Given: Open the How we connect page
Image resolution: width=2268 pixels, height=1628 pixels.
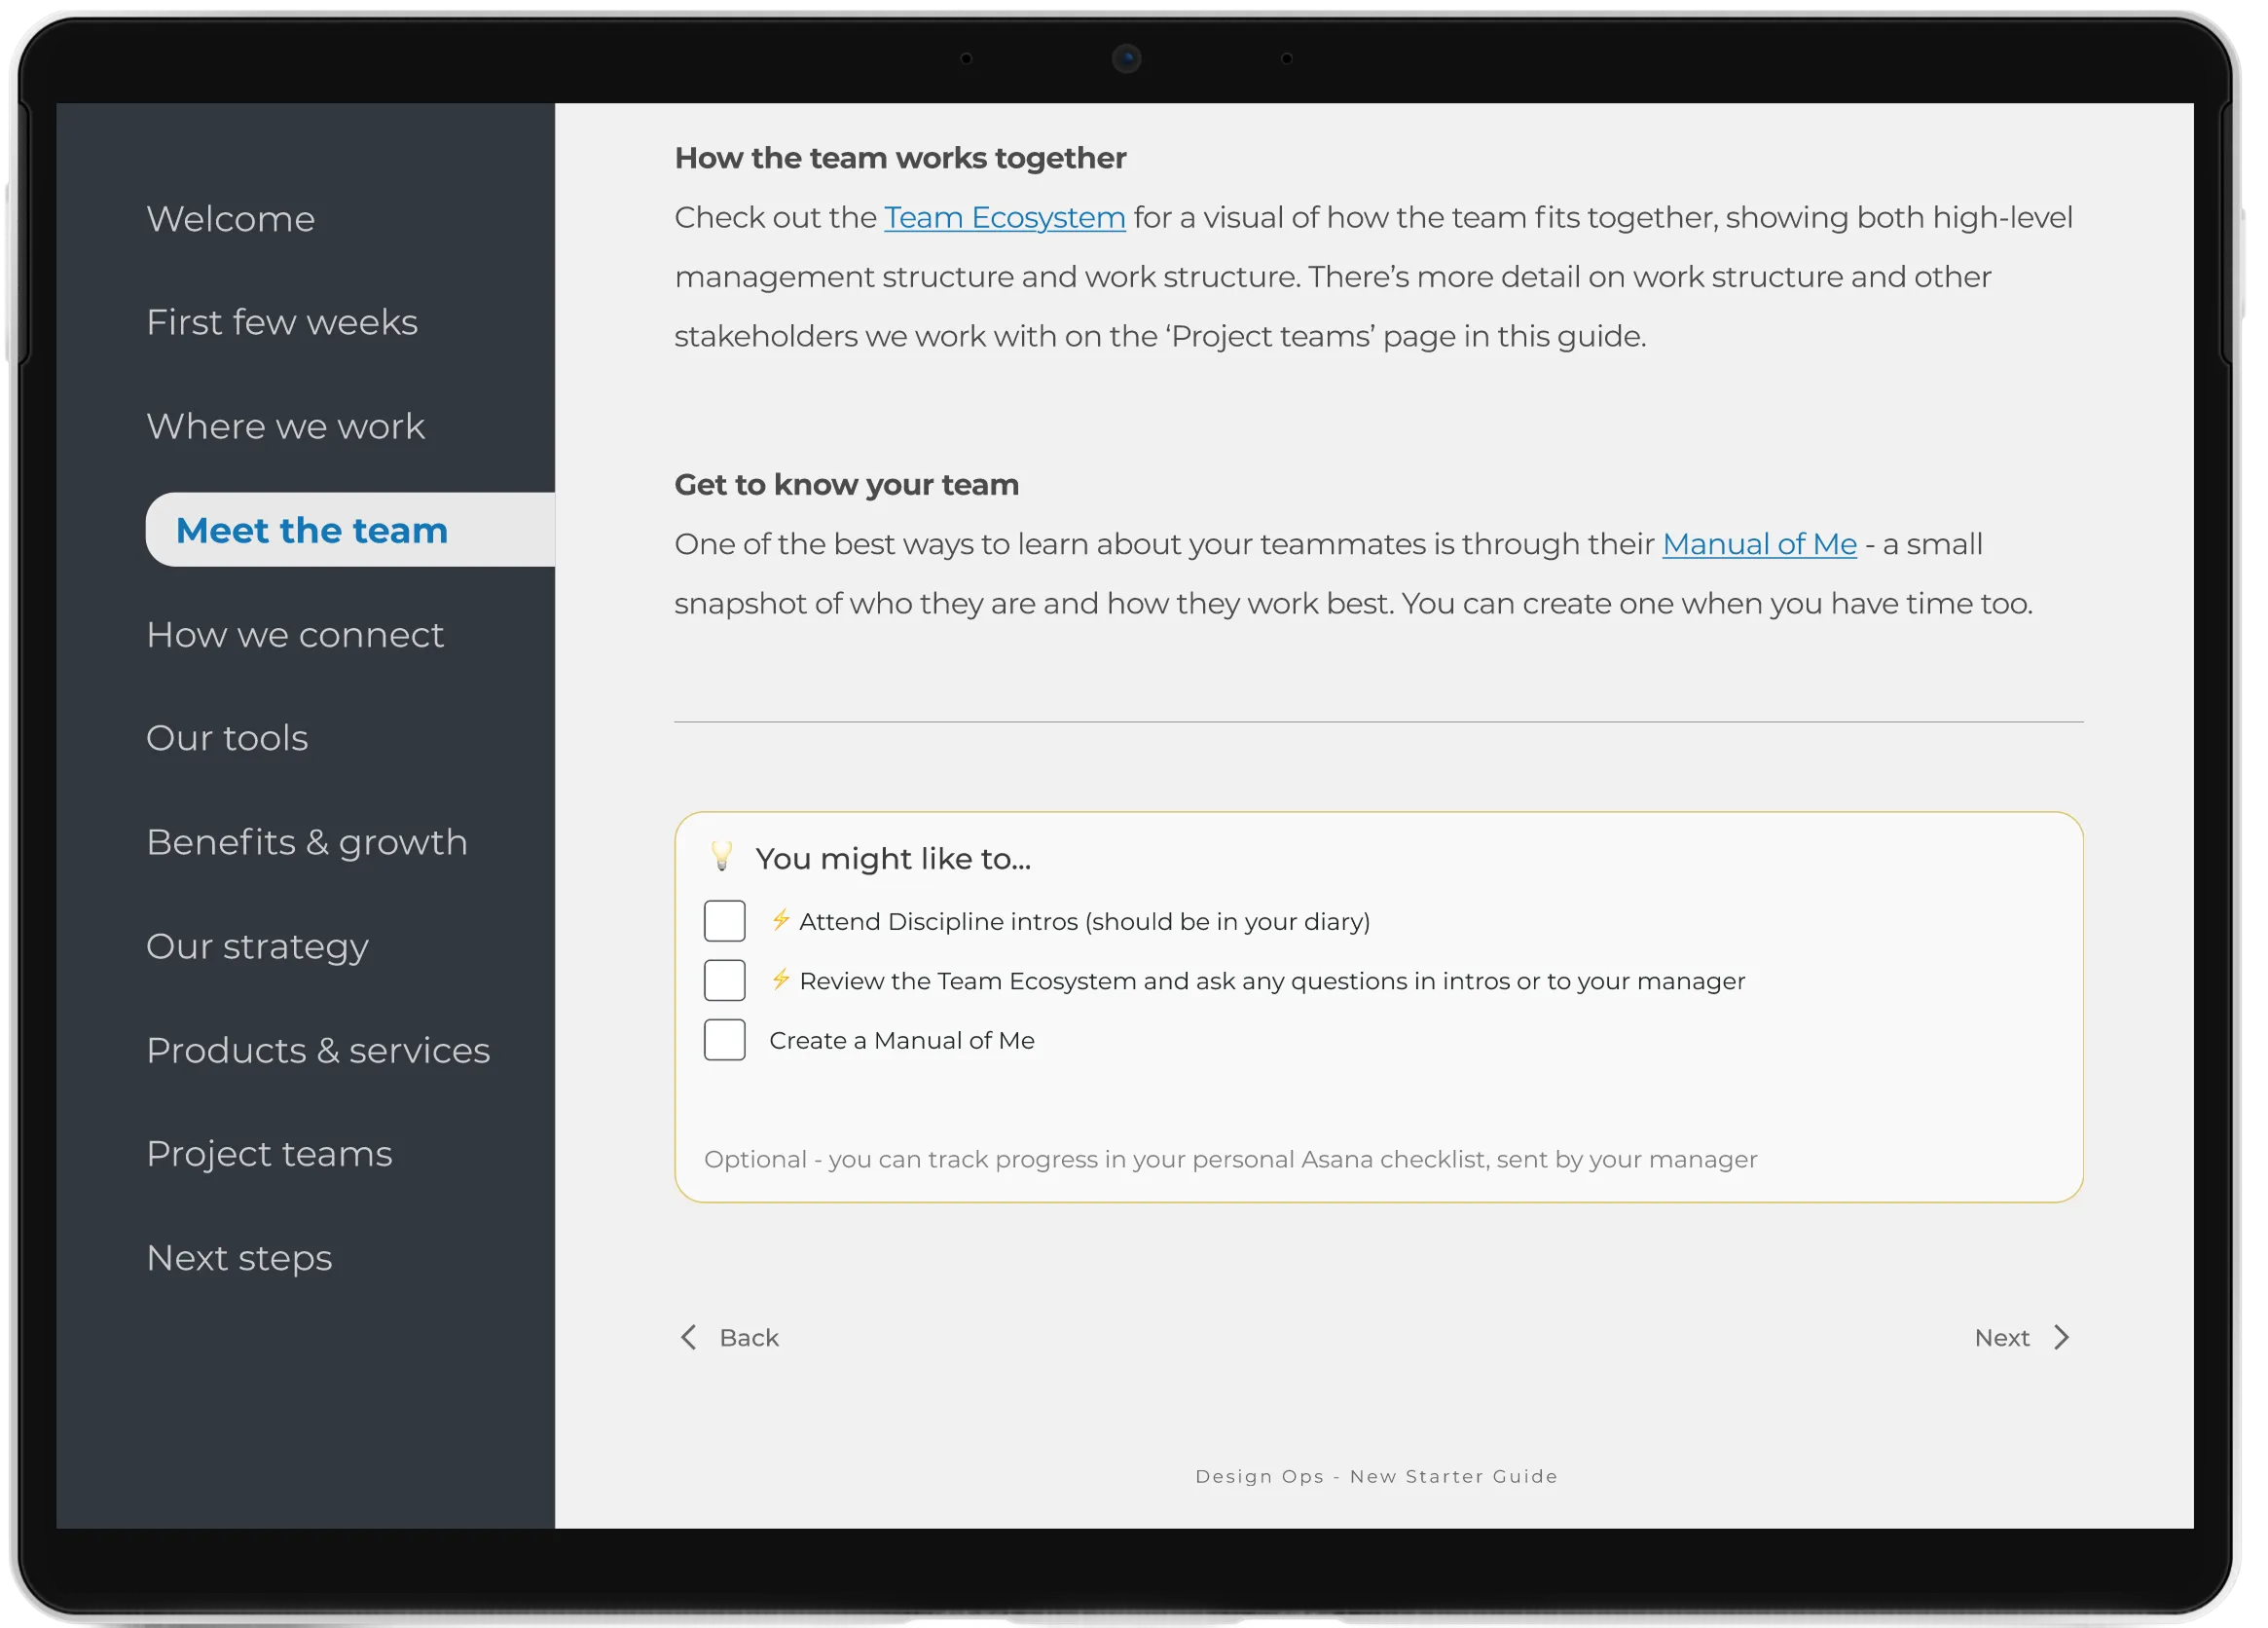Looking at the screenshot, I should click(294, 635).
